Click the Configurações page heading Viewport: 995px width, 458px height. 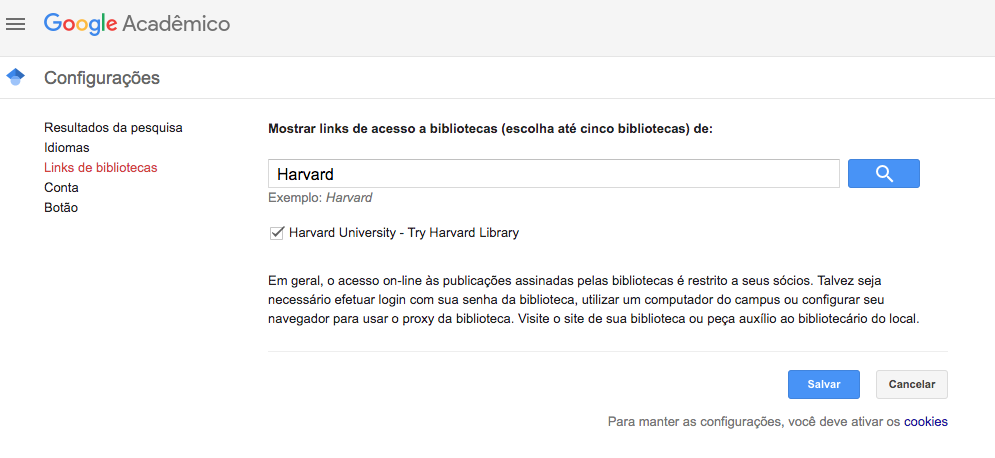pyautogui.click(x=102, y=78)
